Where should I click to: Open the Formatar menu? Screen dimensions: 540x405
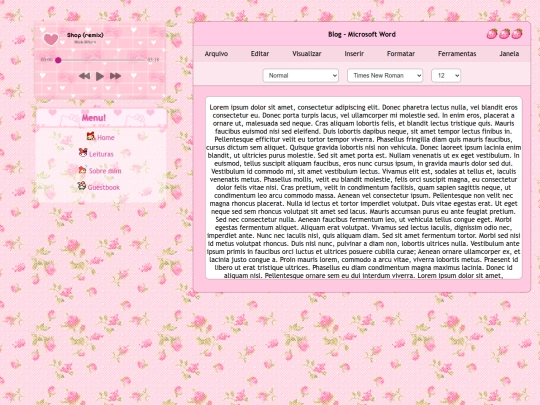401,54
